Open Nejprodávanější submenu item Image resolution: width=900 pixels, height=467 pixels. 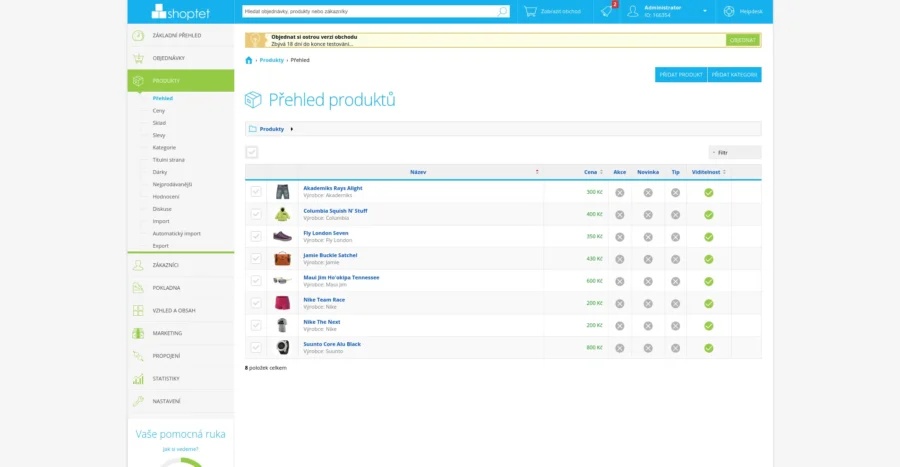pos(172,185)
